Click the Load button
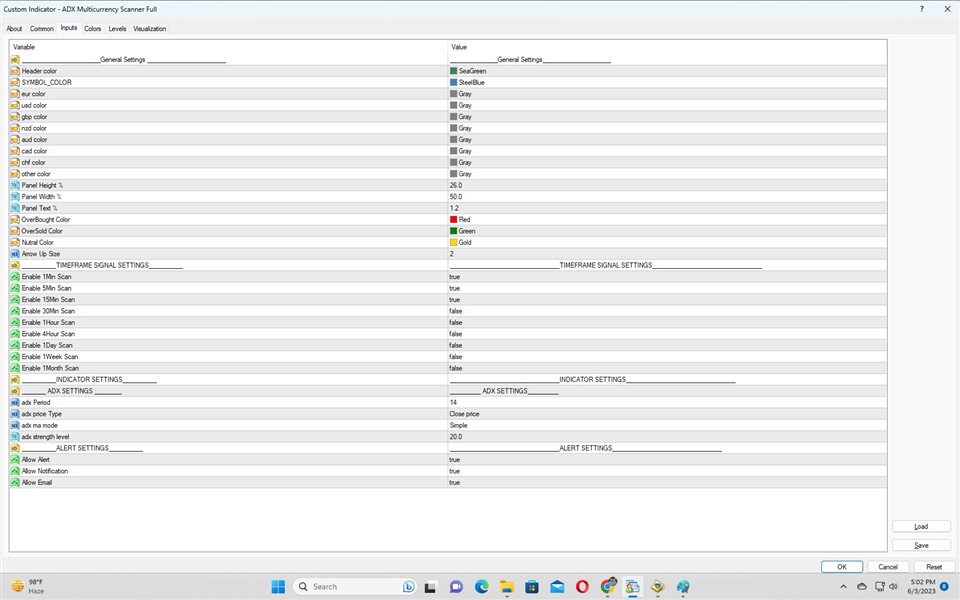The image size is (960, 600). click(921, 527)
